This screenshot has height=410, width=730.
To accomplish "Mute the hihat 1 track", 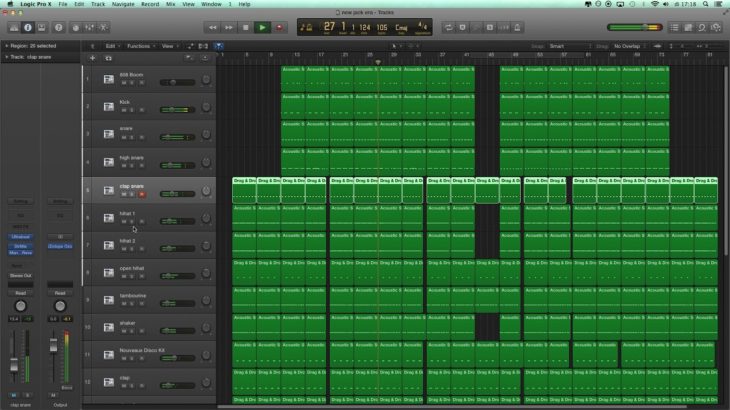I will [x=124, y=222].
